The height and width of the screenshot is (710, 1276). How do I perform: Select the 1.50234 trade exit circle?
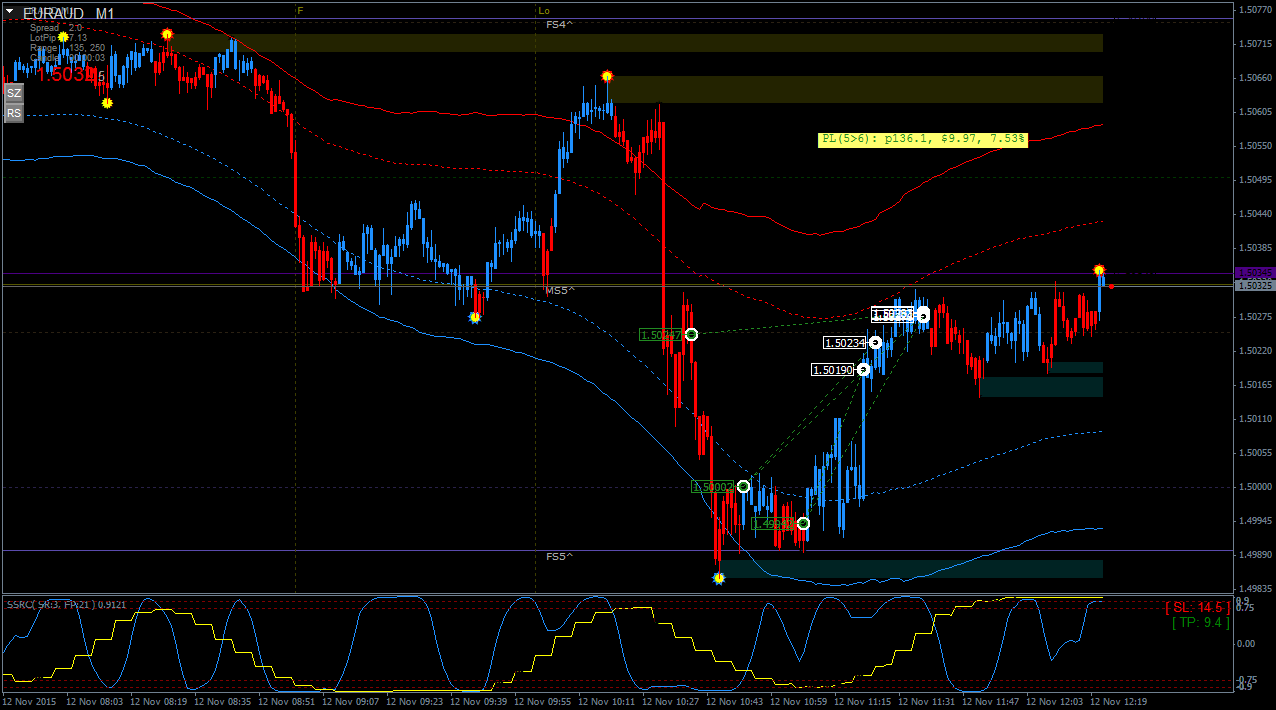click(x=876, y=342)
